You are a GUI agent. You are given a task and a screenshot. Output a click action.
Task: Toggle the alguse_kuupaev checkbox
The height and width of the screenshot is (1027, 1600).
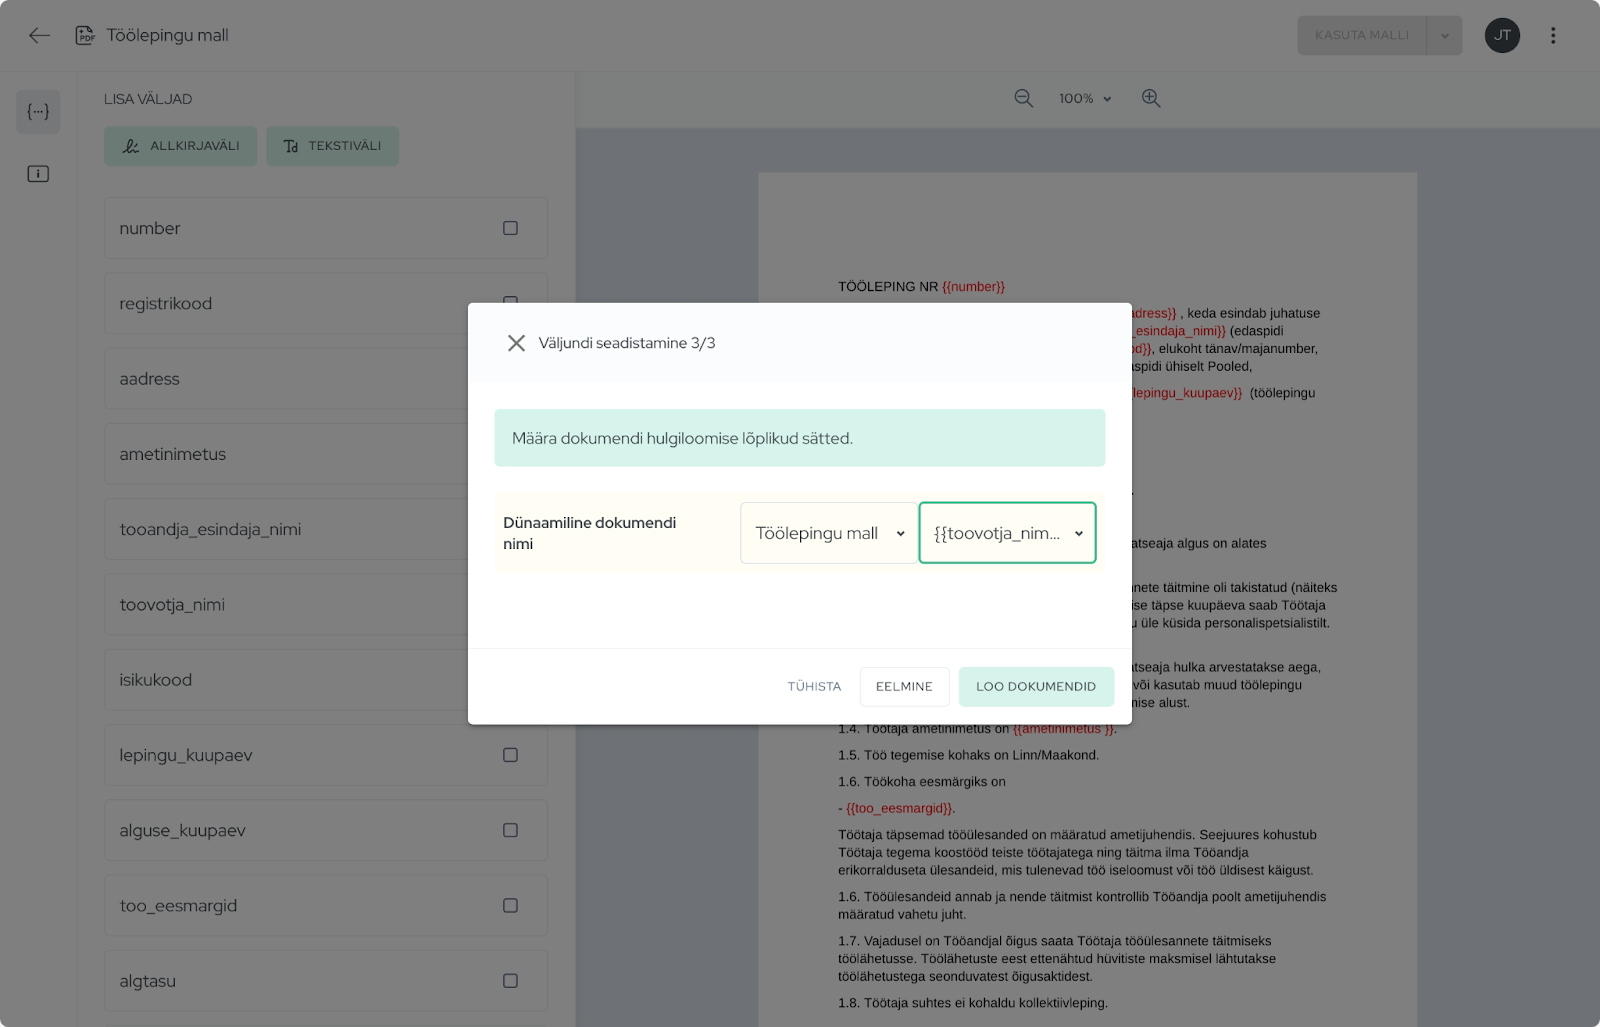(x=510, y=830)
